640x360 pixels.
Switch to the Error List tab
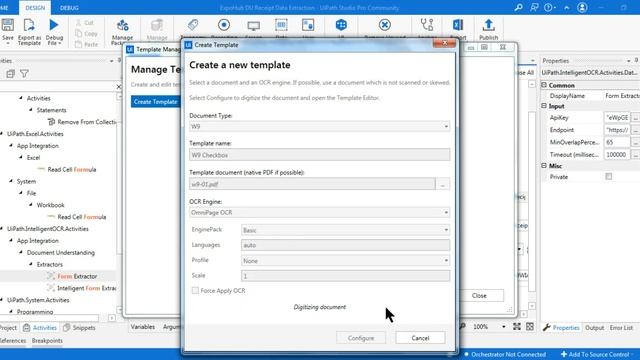click(621, 328)
